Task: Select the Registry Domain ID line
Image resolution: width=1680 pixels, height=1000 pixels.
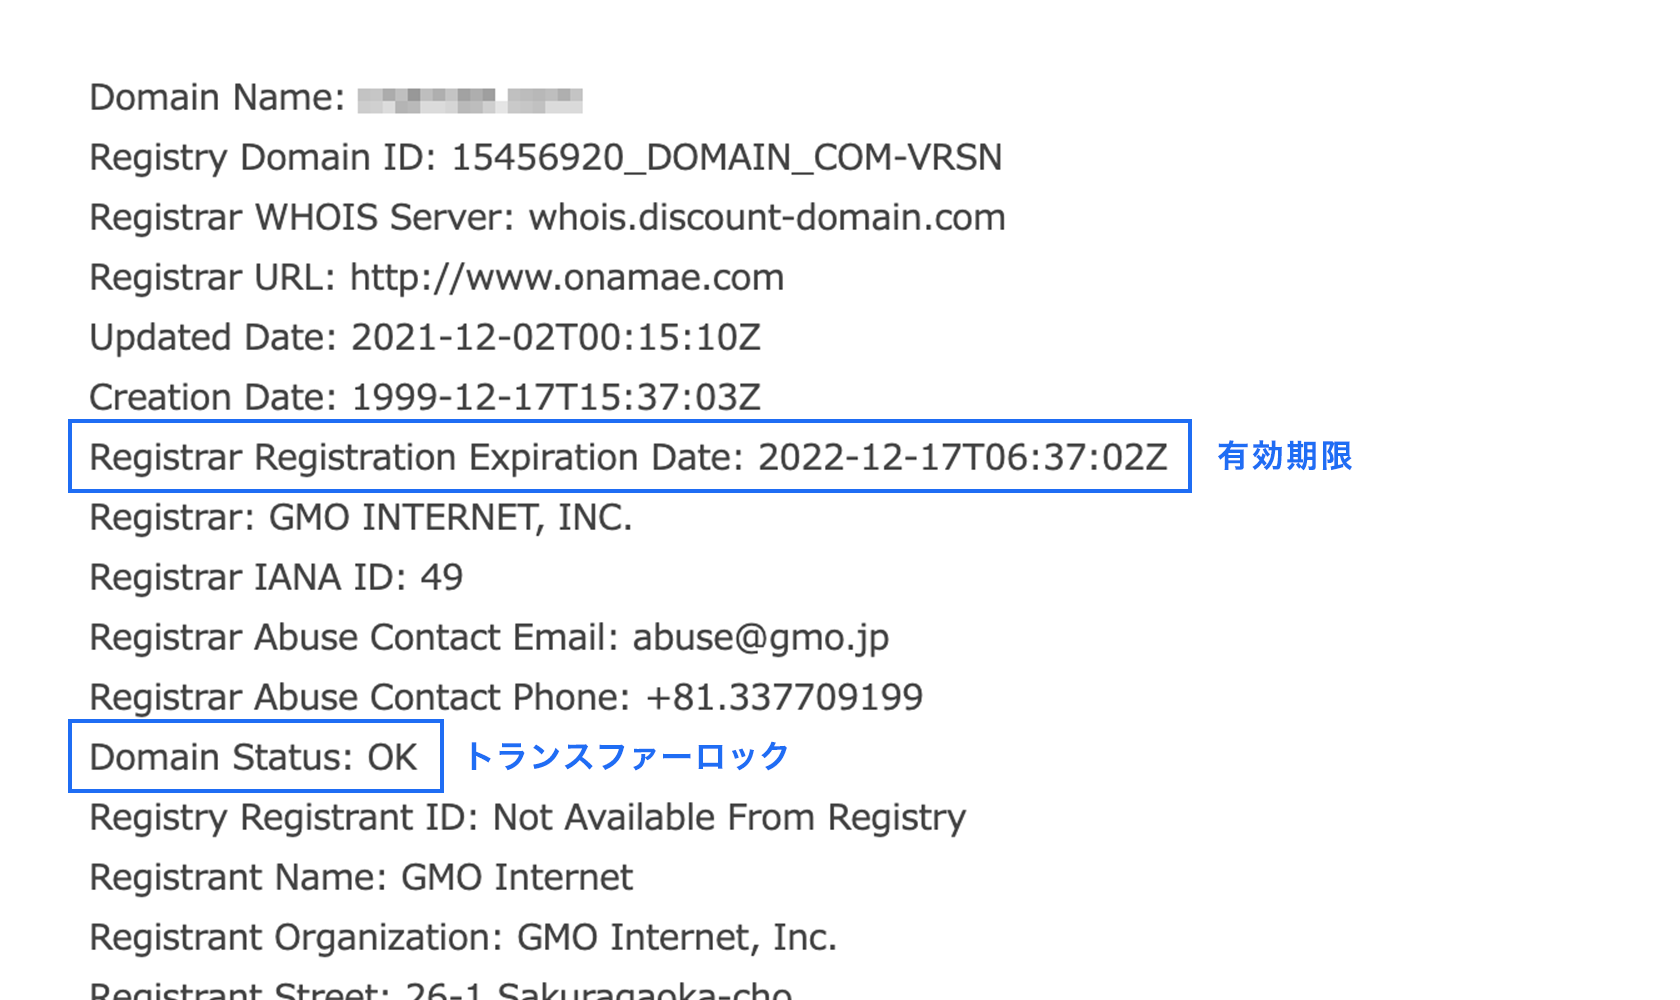Action: (546, 158)
